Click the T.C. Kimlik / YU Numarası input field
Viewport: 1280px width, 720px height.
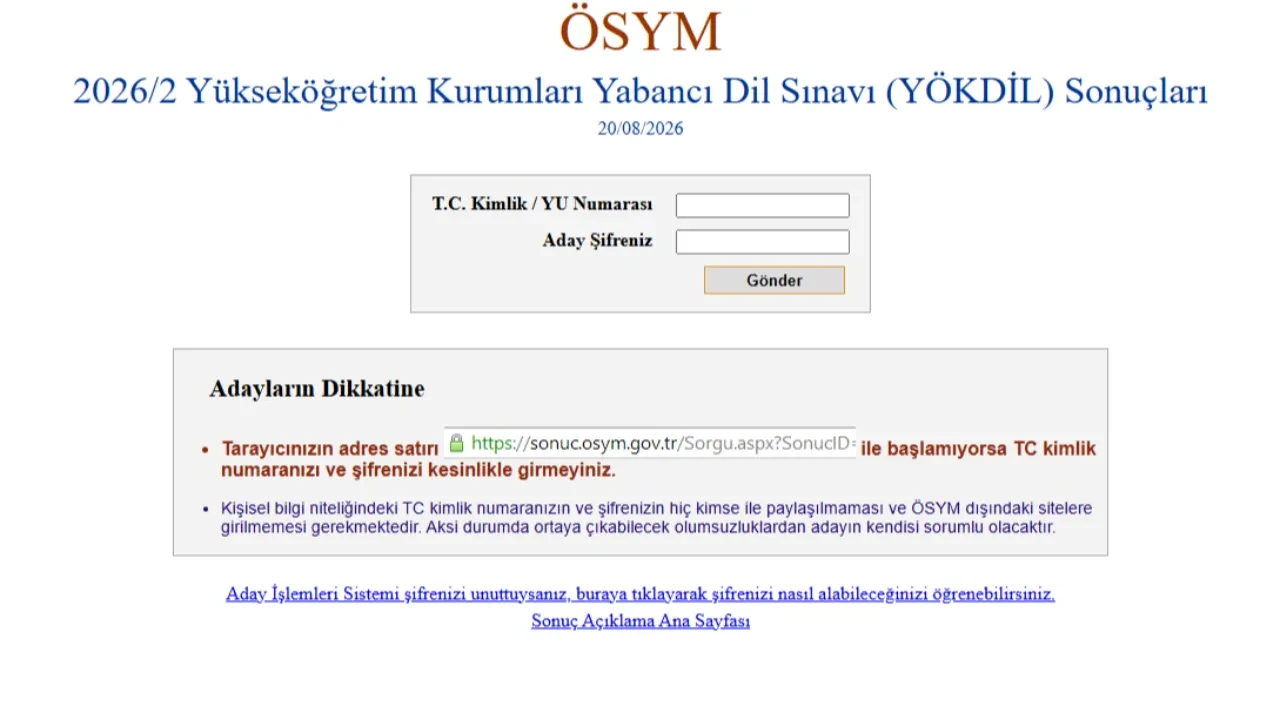coord(762,205)
